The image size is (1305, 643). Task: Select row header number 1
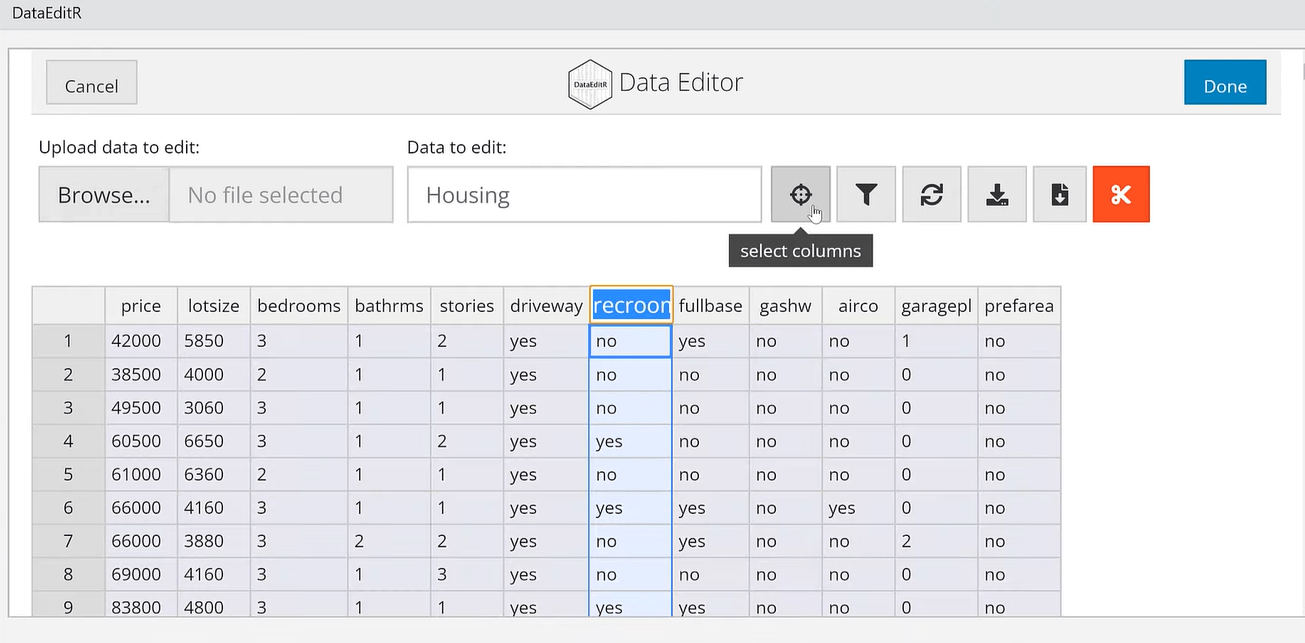[x=68, y=341]
